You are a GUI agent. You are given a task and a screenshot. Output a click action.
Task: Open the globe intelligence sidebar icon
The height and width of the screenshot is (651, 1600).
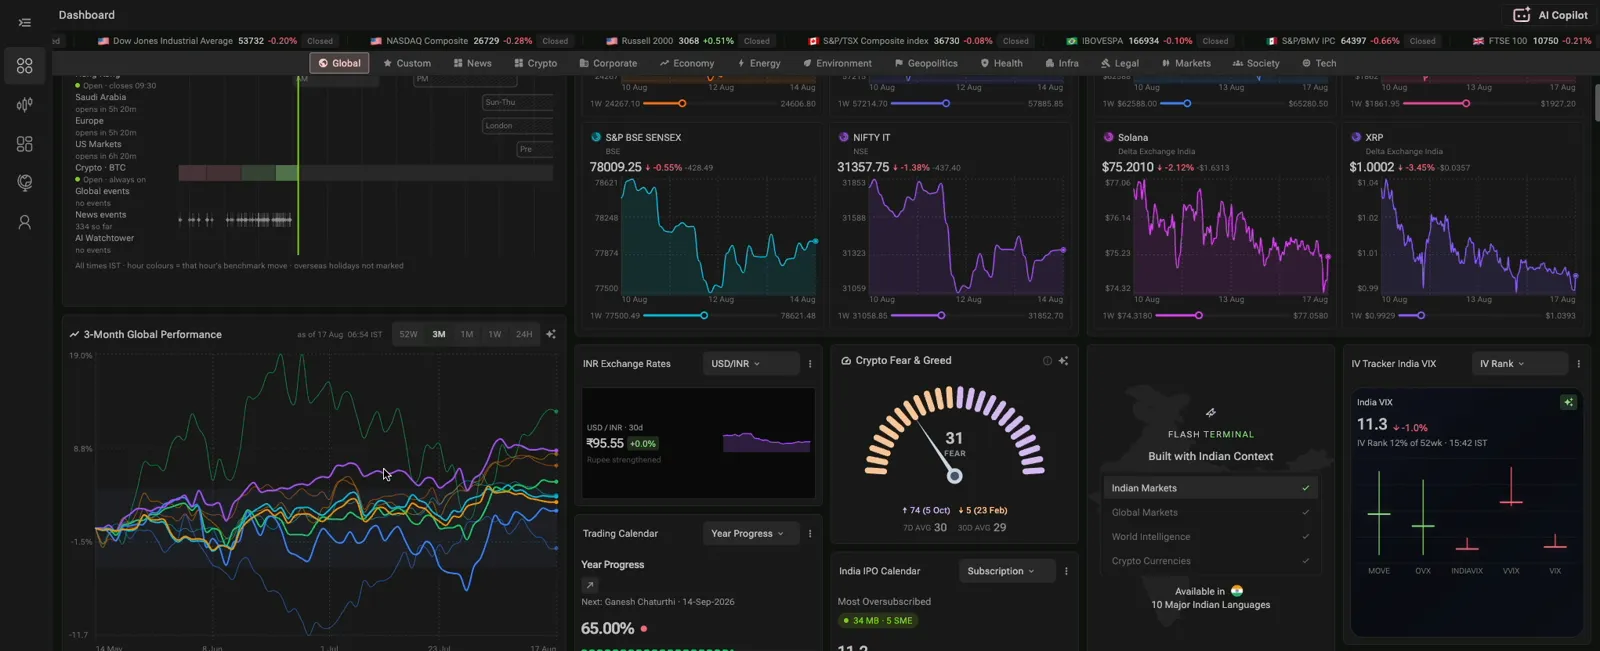click(x=24, y=183)
